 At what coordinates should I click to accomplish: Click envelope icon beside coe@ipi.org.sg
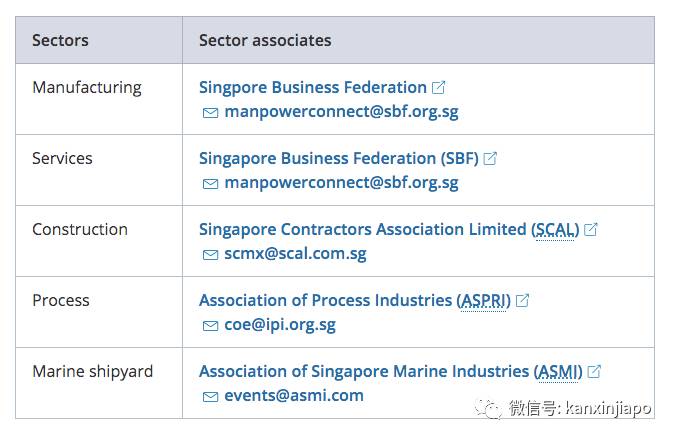(x=210, y=326)
